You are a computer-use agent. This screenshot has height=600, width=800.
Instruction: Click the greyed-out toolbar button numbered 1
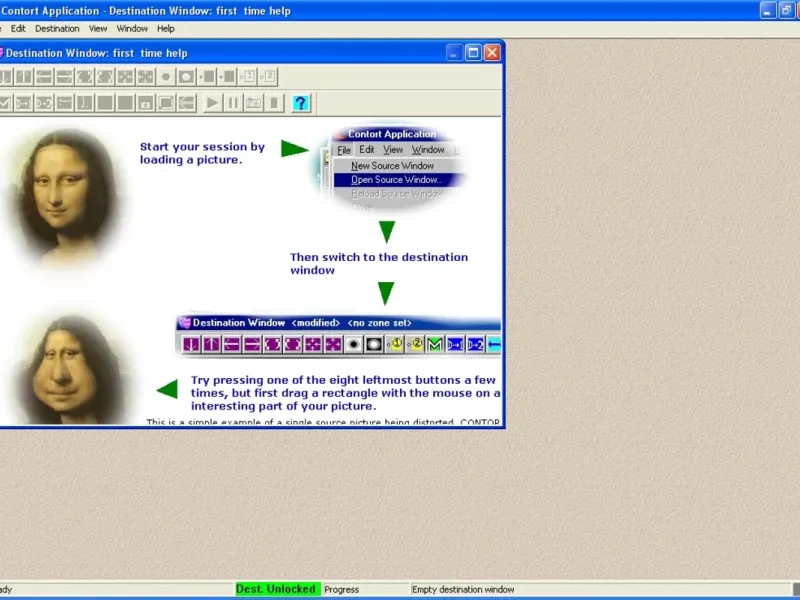(x=249, y=77)
